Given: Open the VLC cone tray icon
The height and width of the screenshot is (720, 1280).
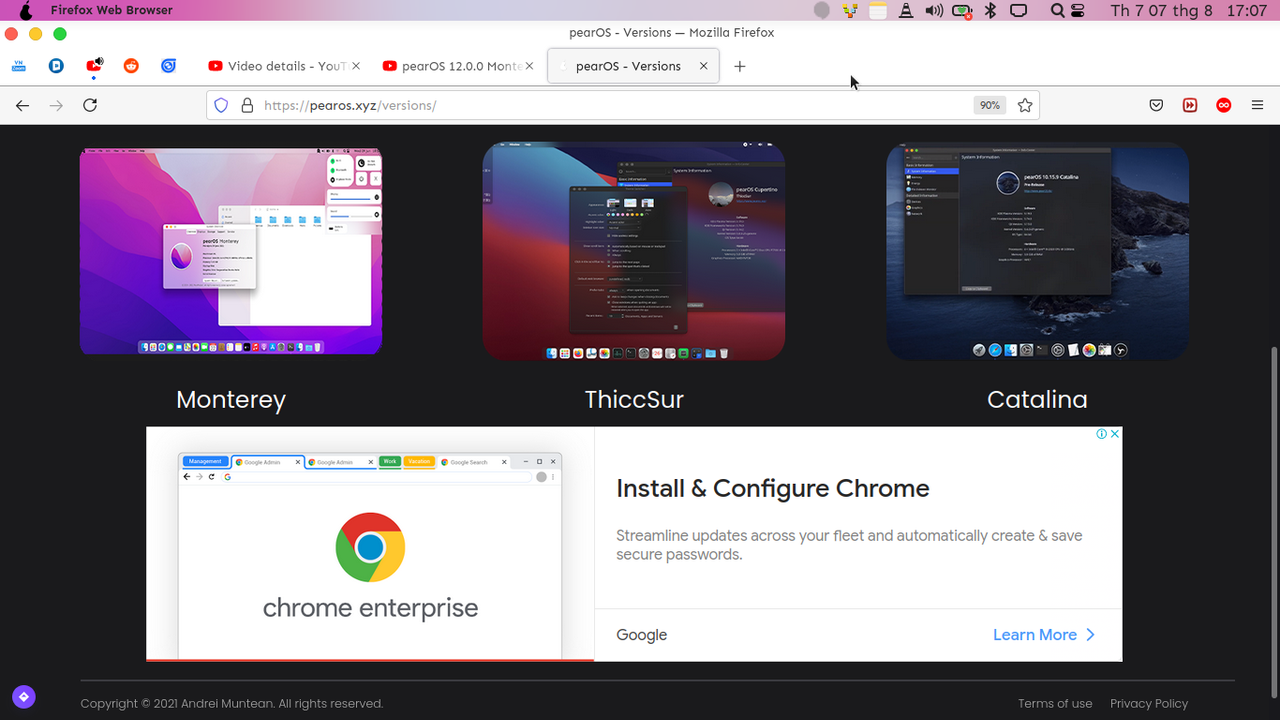Looking at the screenshot, I should click(x=906, y=10).
